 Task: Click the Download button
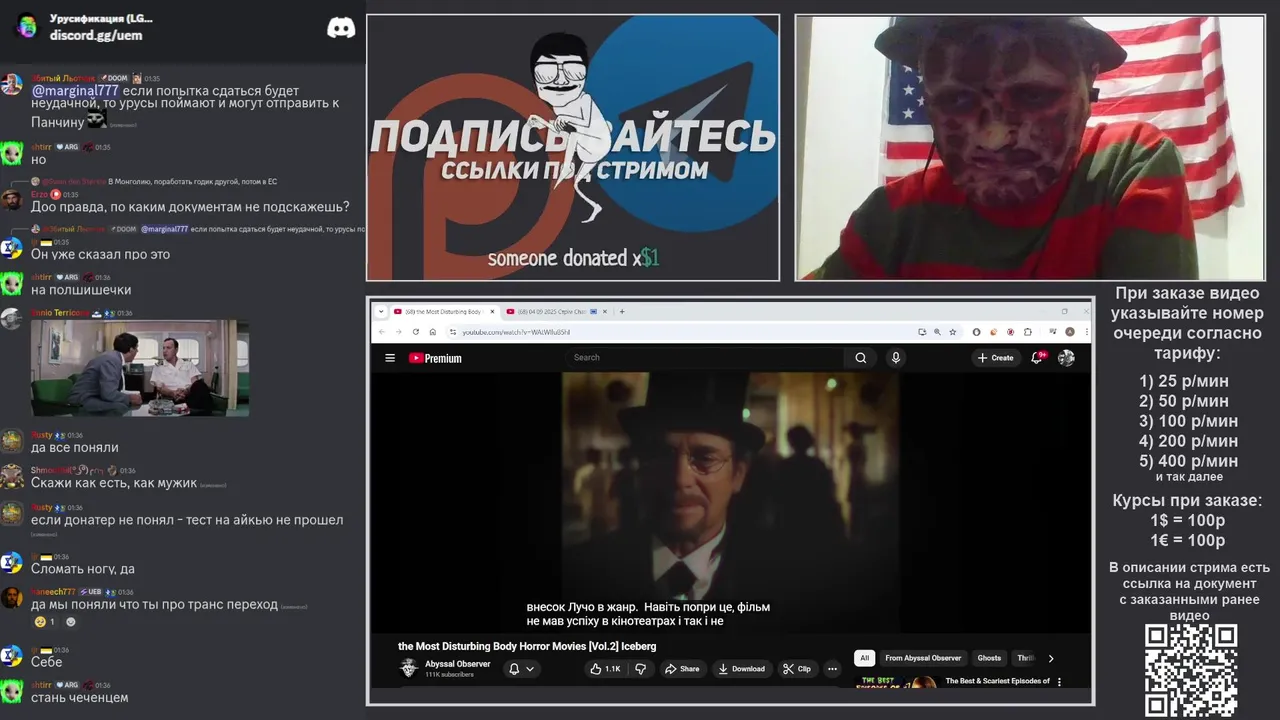tap(741, 669)
